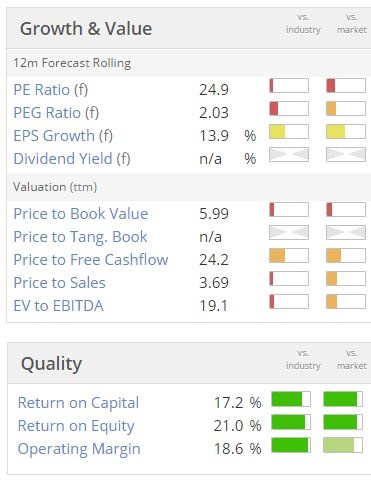Click PE Ratio vs. industry red bar

[x=289, y=86]
